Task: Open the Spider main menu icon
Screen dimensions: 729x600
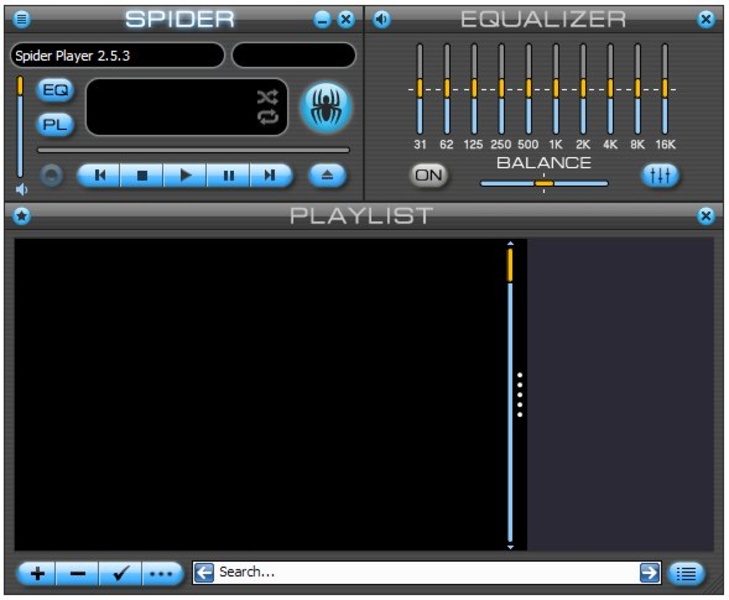Action: 21,19
